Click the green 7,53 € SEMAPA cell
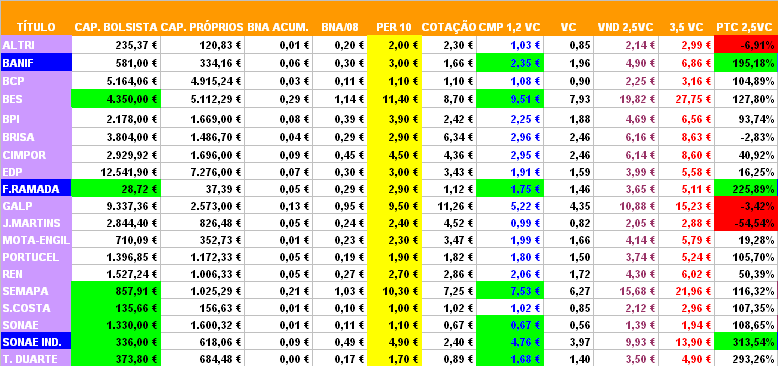 [510, 291]
